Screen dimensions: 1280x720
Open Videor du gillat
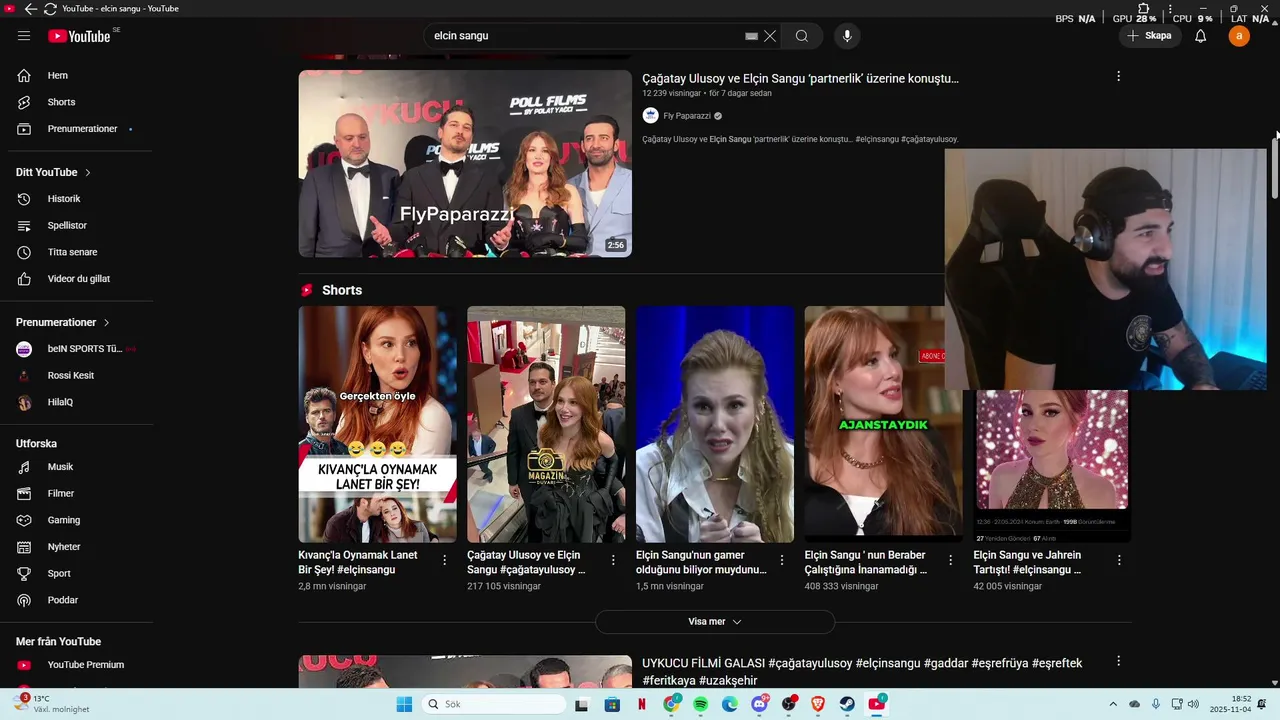pyautogui.click(x=78, y=279)
